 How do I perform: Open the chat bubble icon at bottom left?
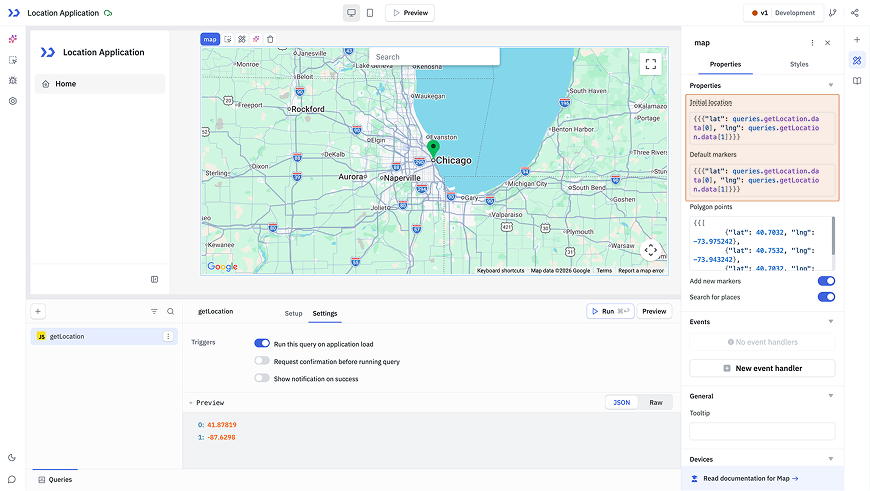(12, 479)
